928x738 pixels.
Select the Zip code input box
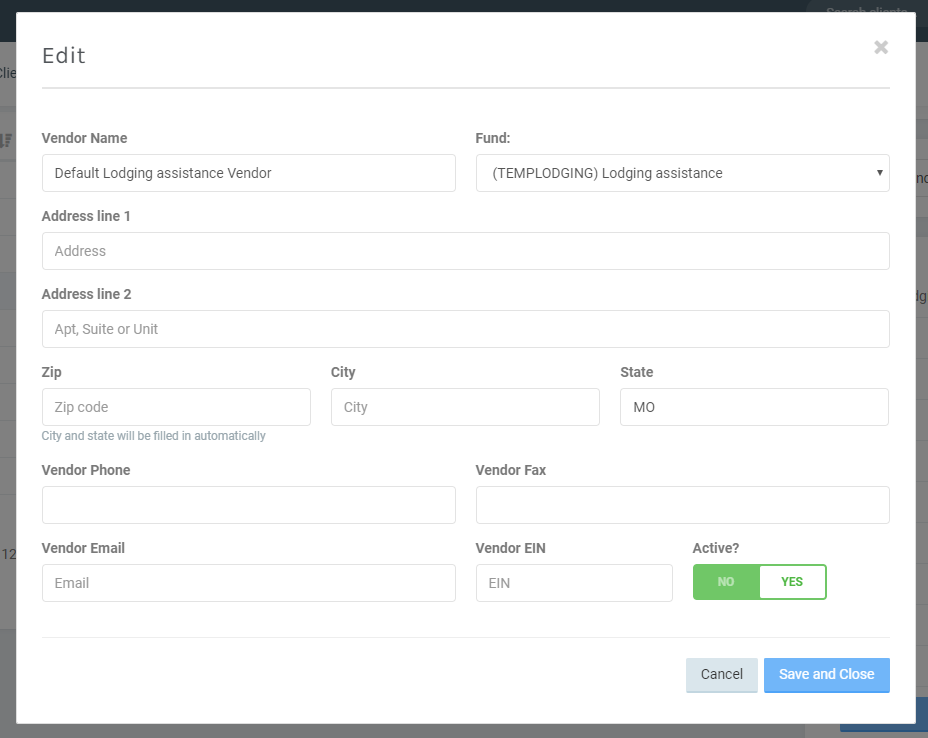point(176,407)
